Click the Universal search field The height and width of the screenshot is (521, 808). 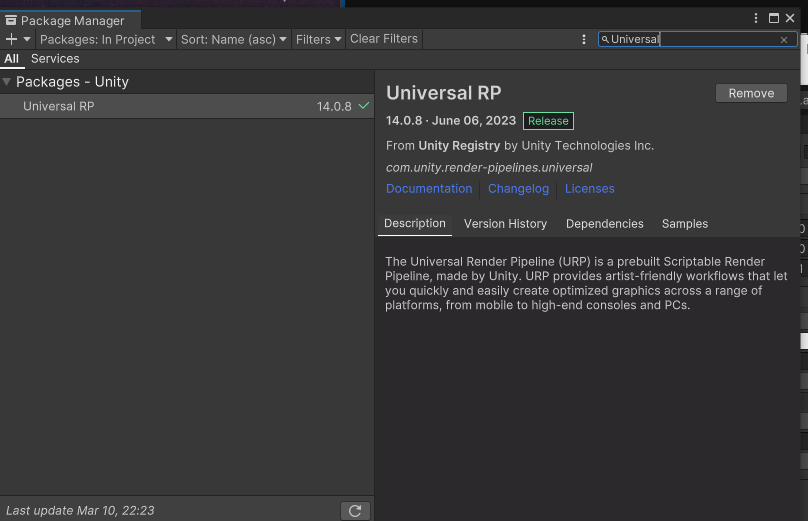click(x=697, y=39)
